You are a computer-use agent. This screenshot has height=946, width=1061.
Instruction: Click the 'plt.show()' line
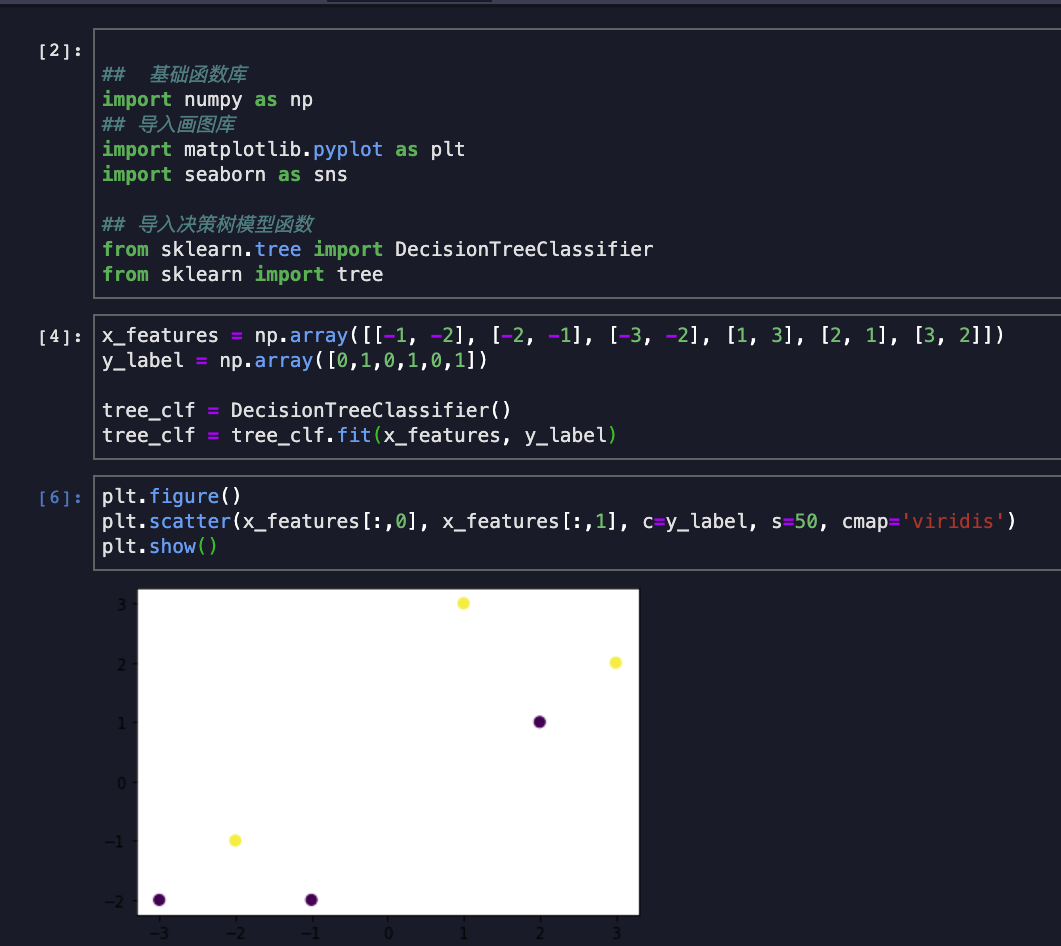[x=160, y=546]
